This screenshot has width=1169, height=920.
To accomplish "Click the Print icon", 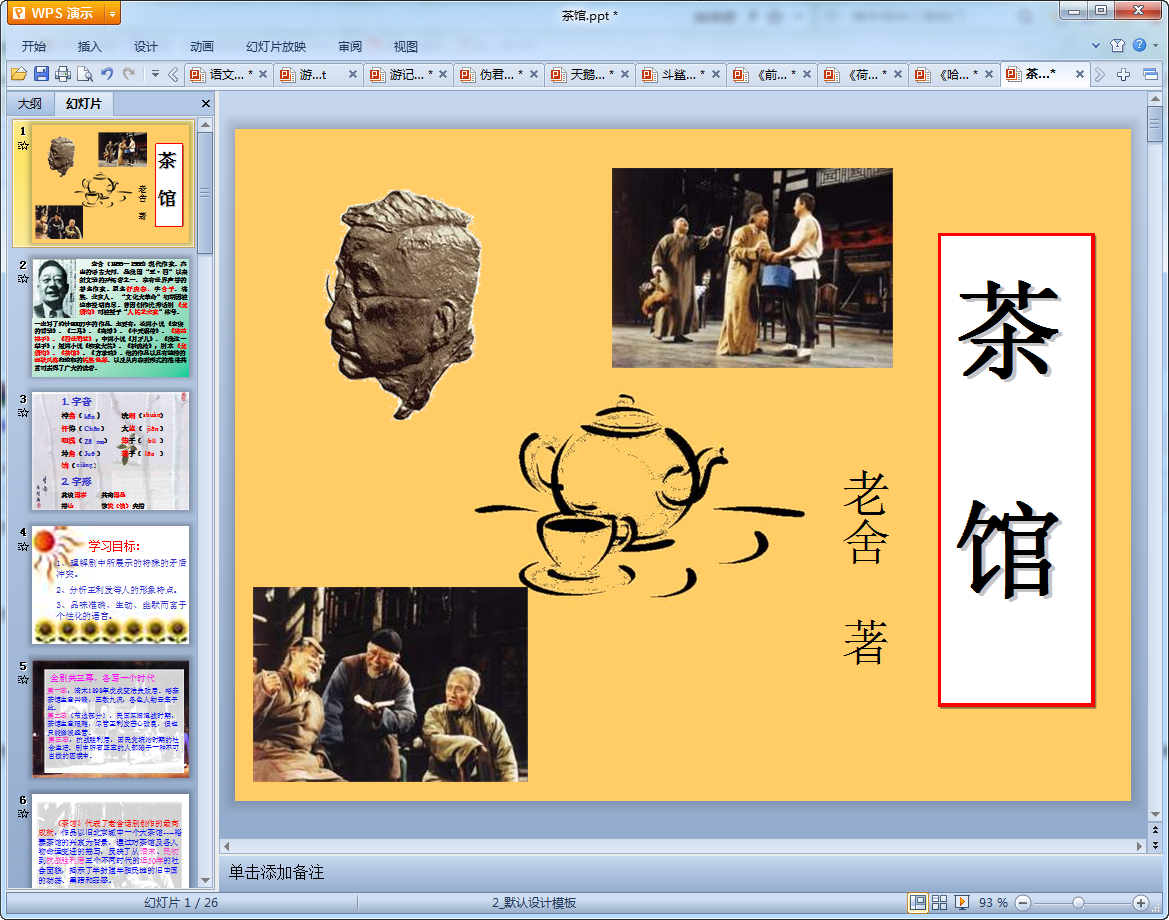I will coord(63,74).
